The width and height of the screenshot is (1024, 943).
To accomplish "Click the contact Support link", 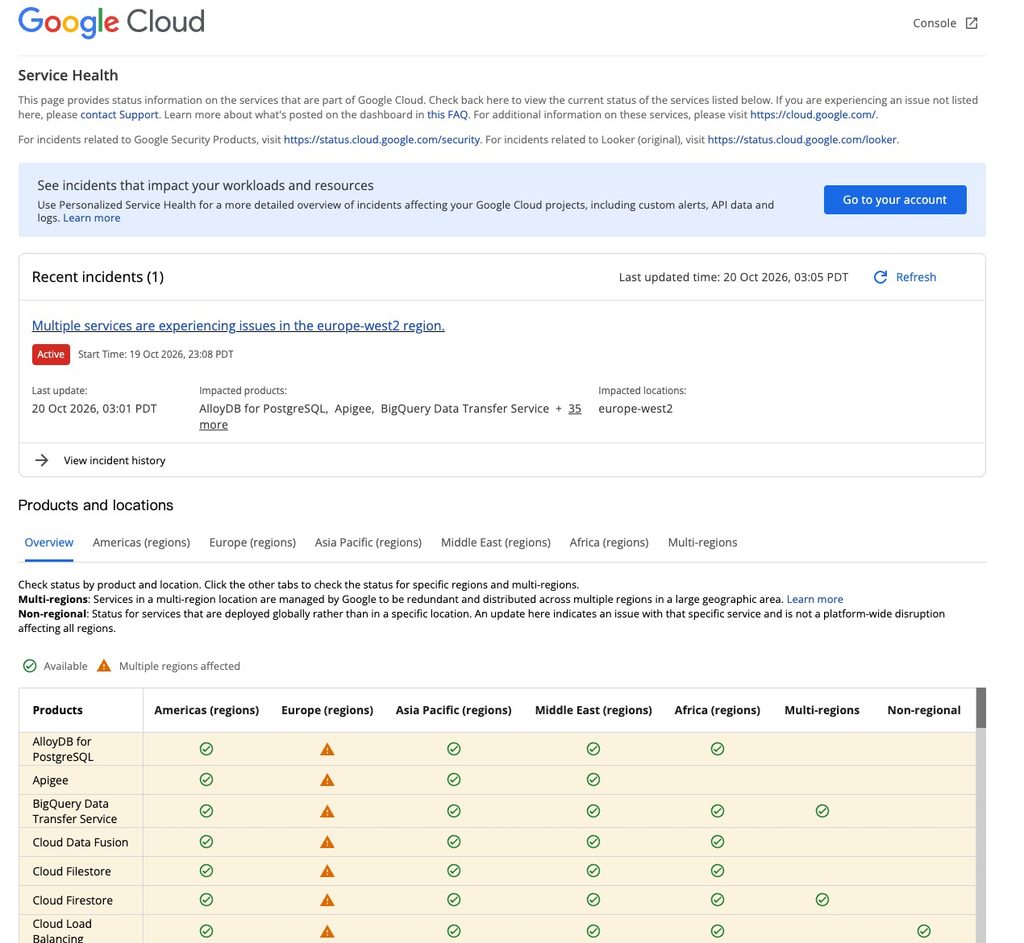I will (x=120, y=114).
